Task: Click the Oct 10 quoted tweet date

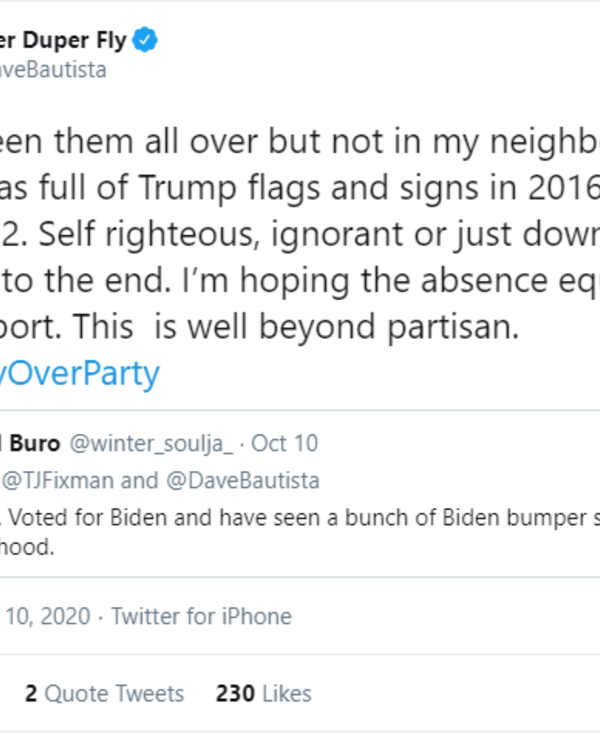Action: 285,442
